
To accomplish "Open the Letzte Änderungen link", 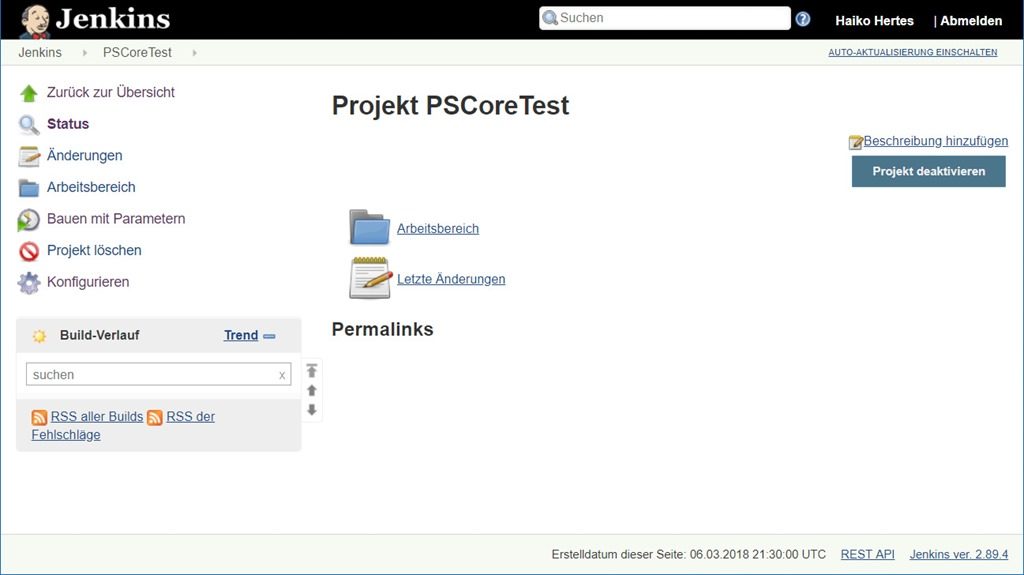I will tap(451, 279).
